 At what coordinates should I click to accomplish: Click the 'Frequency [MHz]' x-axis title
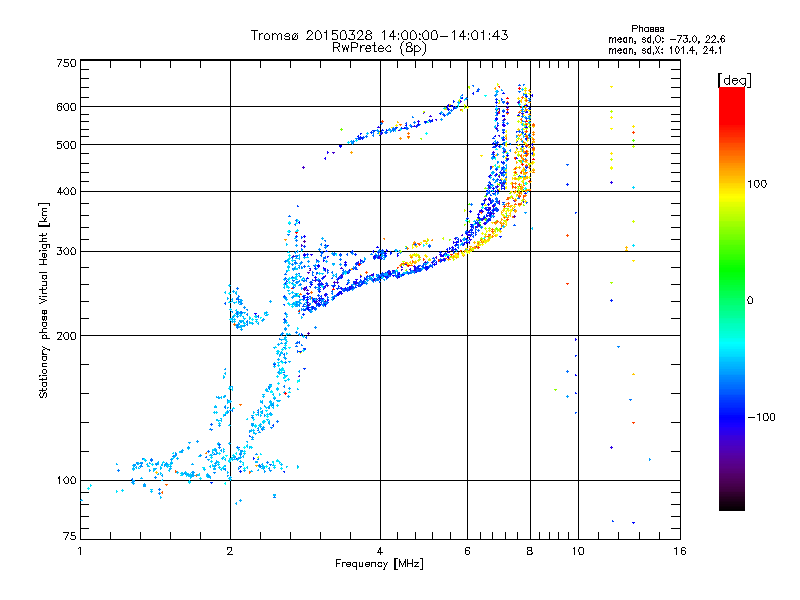pyautogui.click(x=379, y=564)
